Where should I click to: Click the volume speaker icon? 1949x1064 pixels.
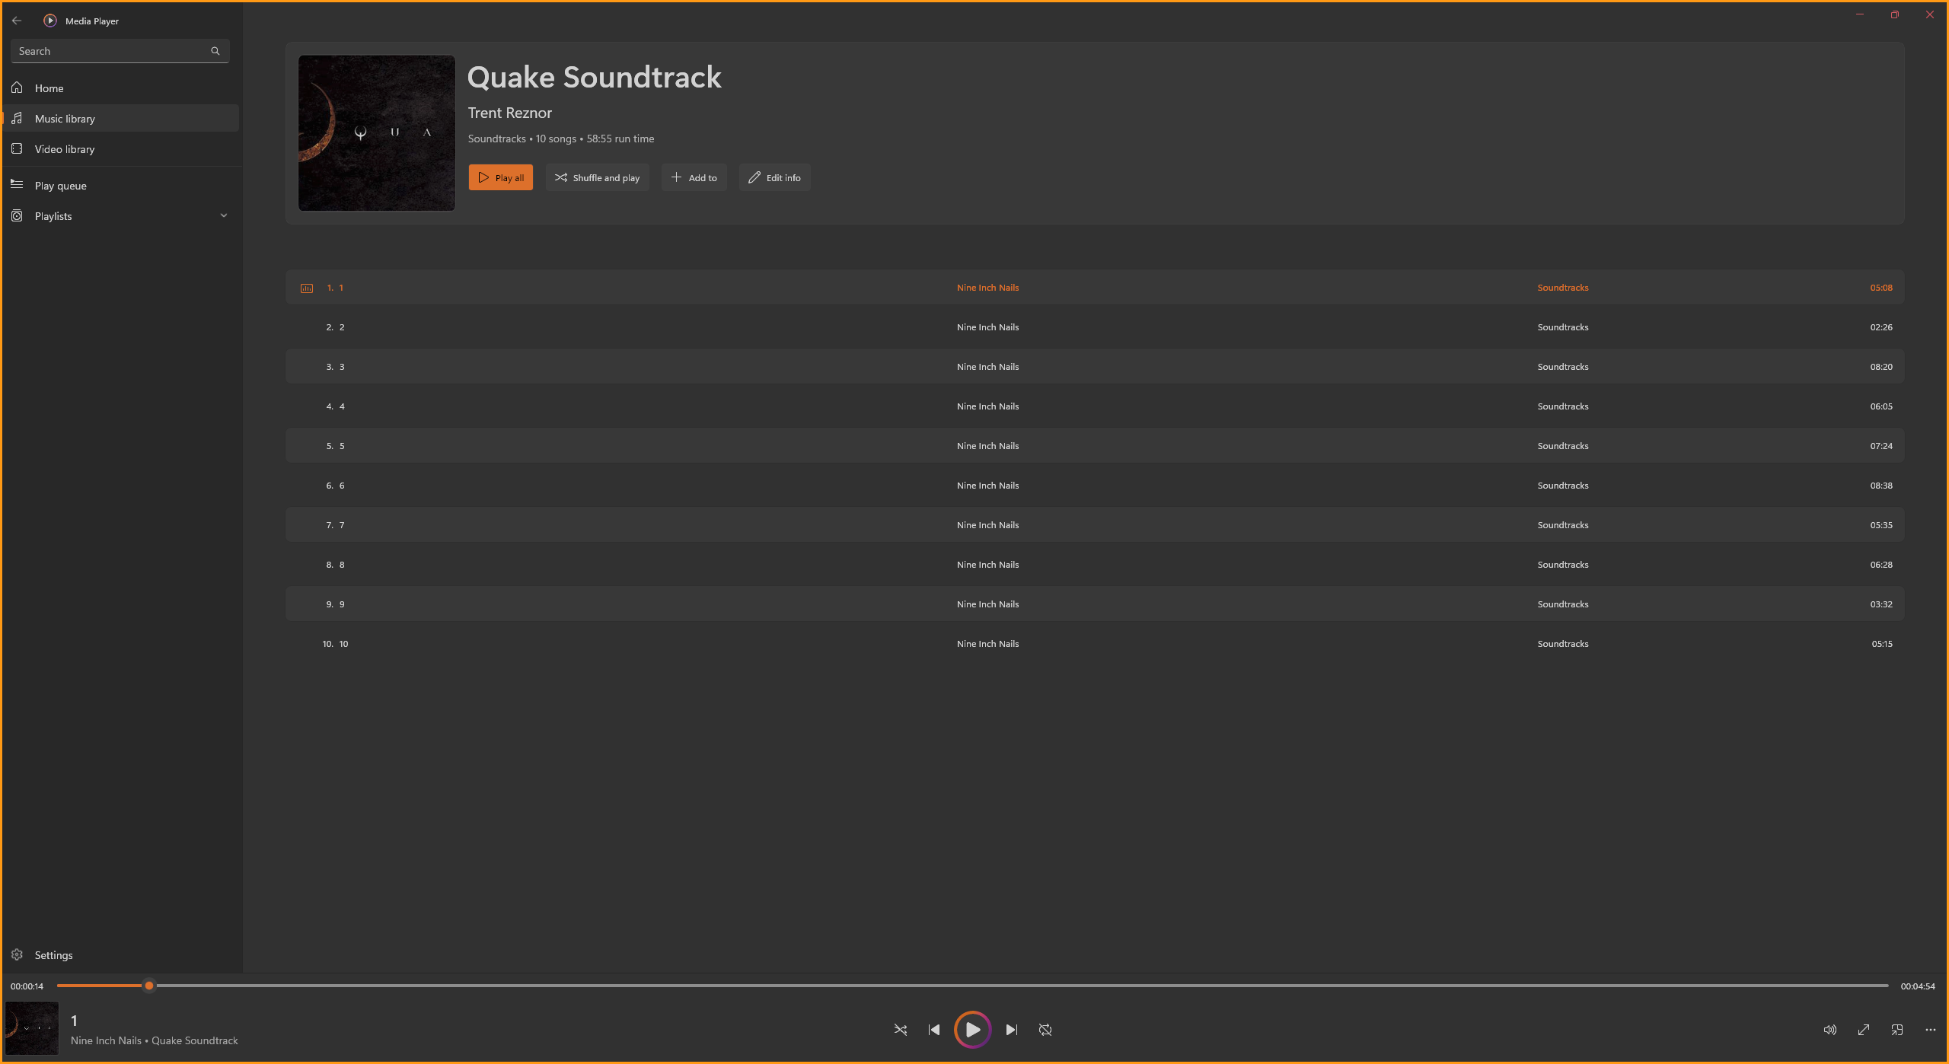point(1829,1030)
